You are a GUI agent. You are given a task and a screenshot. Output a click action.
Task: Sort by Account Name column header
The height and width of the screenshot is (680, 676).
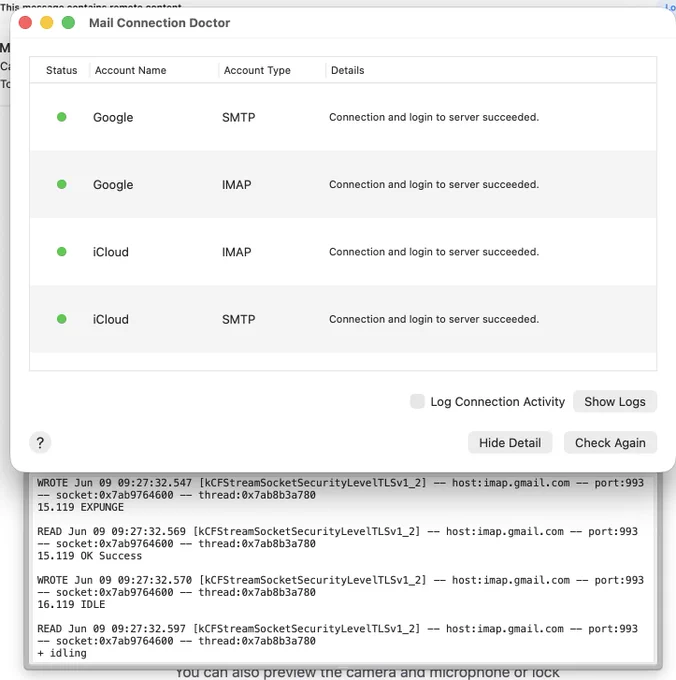[131, 70]
